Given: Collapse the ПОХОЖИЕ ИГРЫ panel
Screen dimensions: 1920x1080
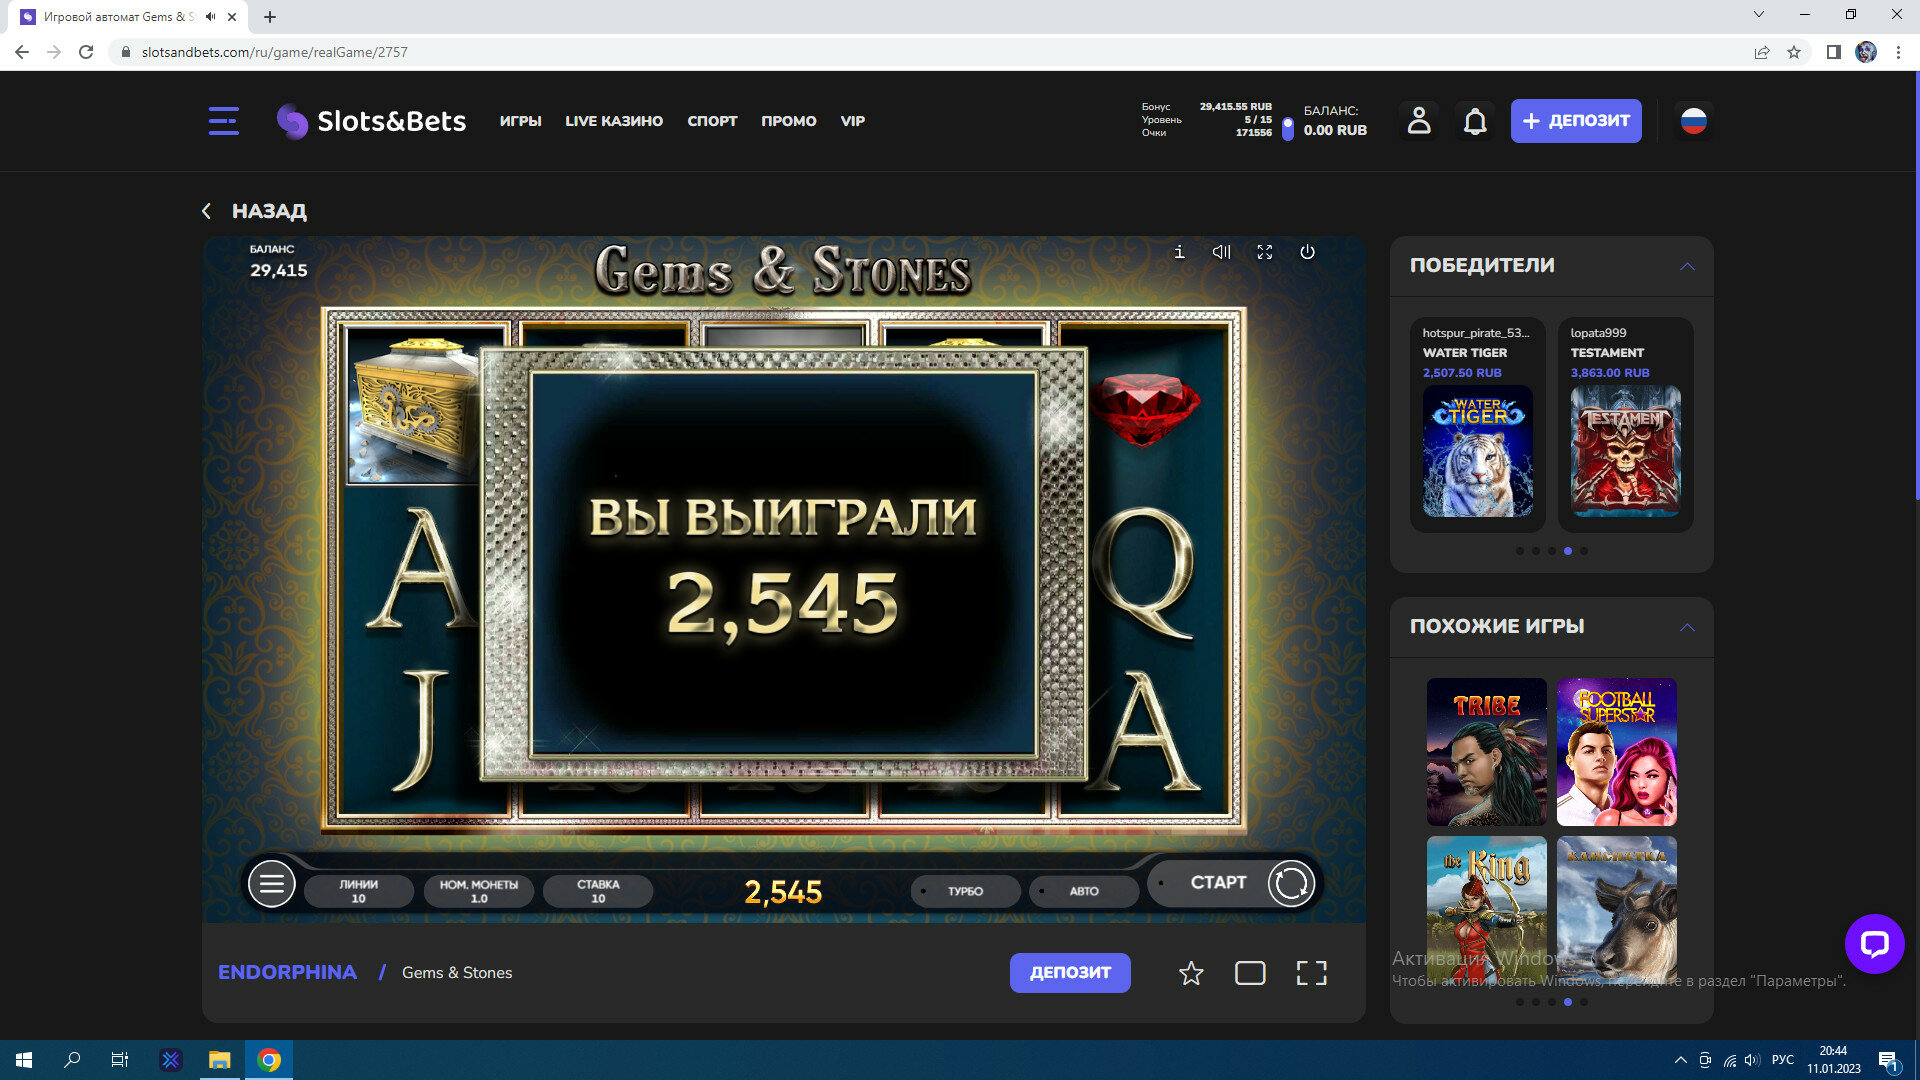Looking at the screenshot, I should pos(1687,627).
